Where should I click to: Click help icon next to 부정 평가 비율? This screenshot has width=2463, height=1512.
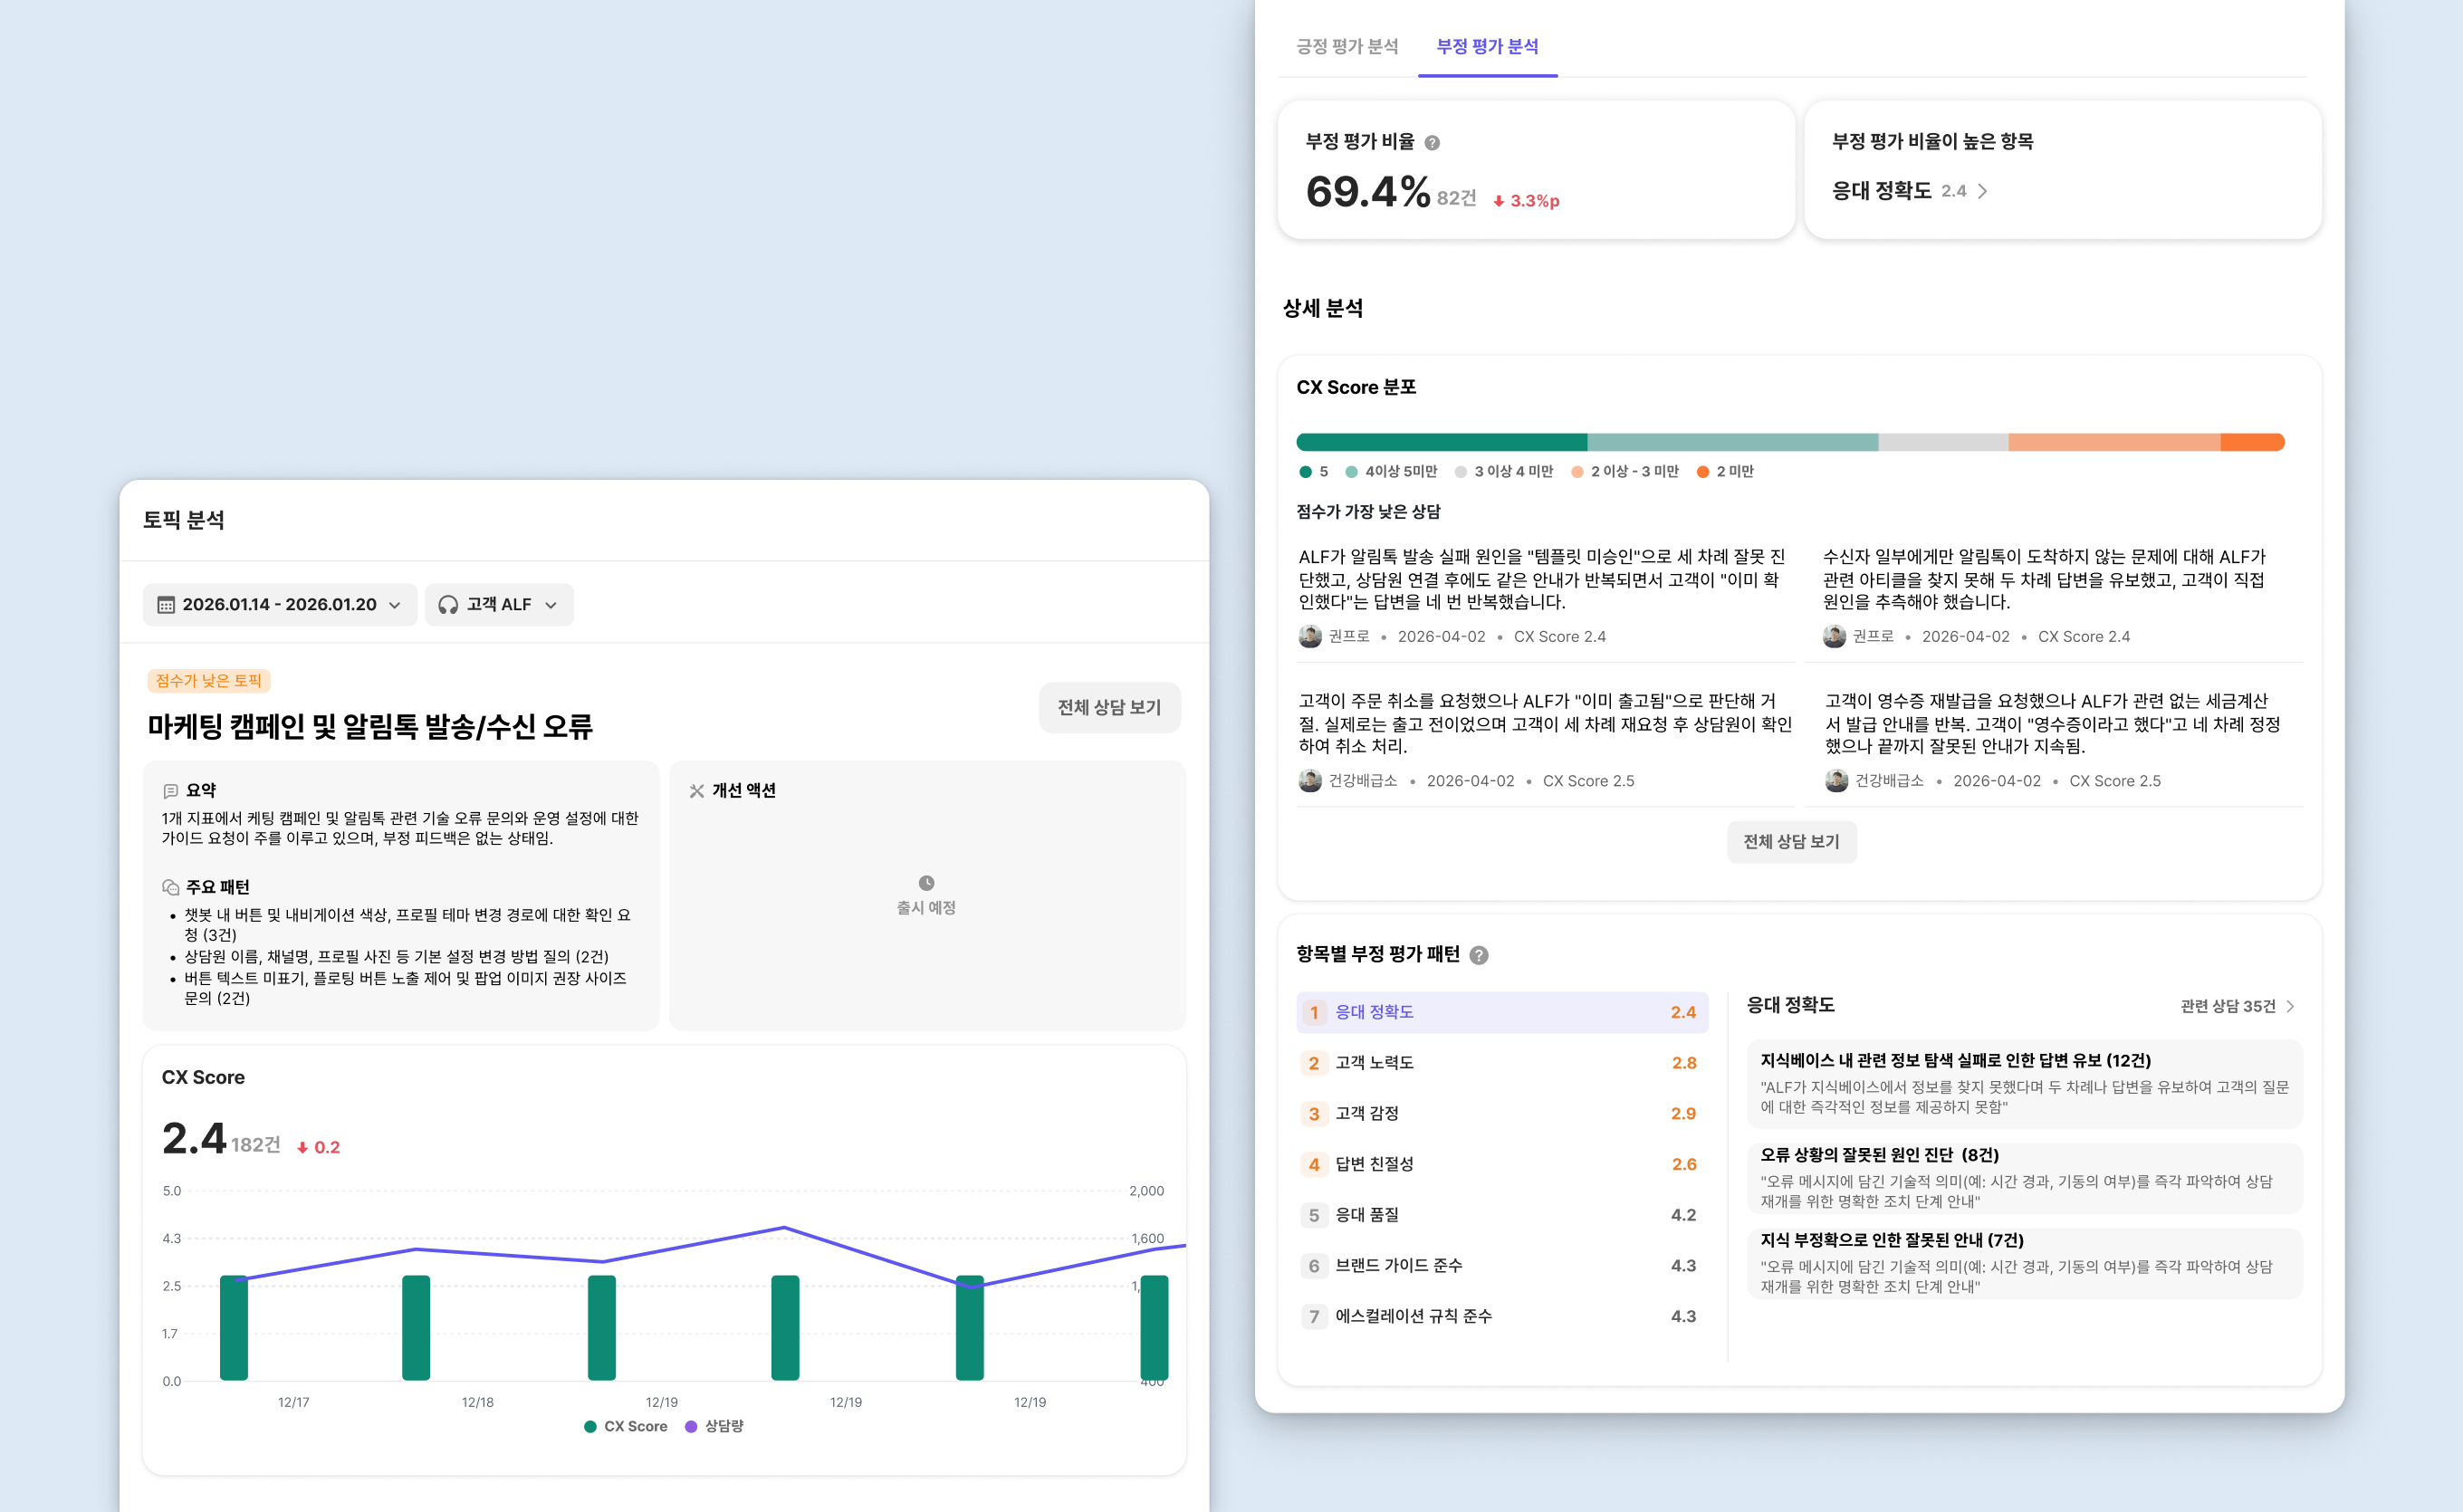point(1432,143)
